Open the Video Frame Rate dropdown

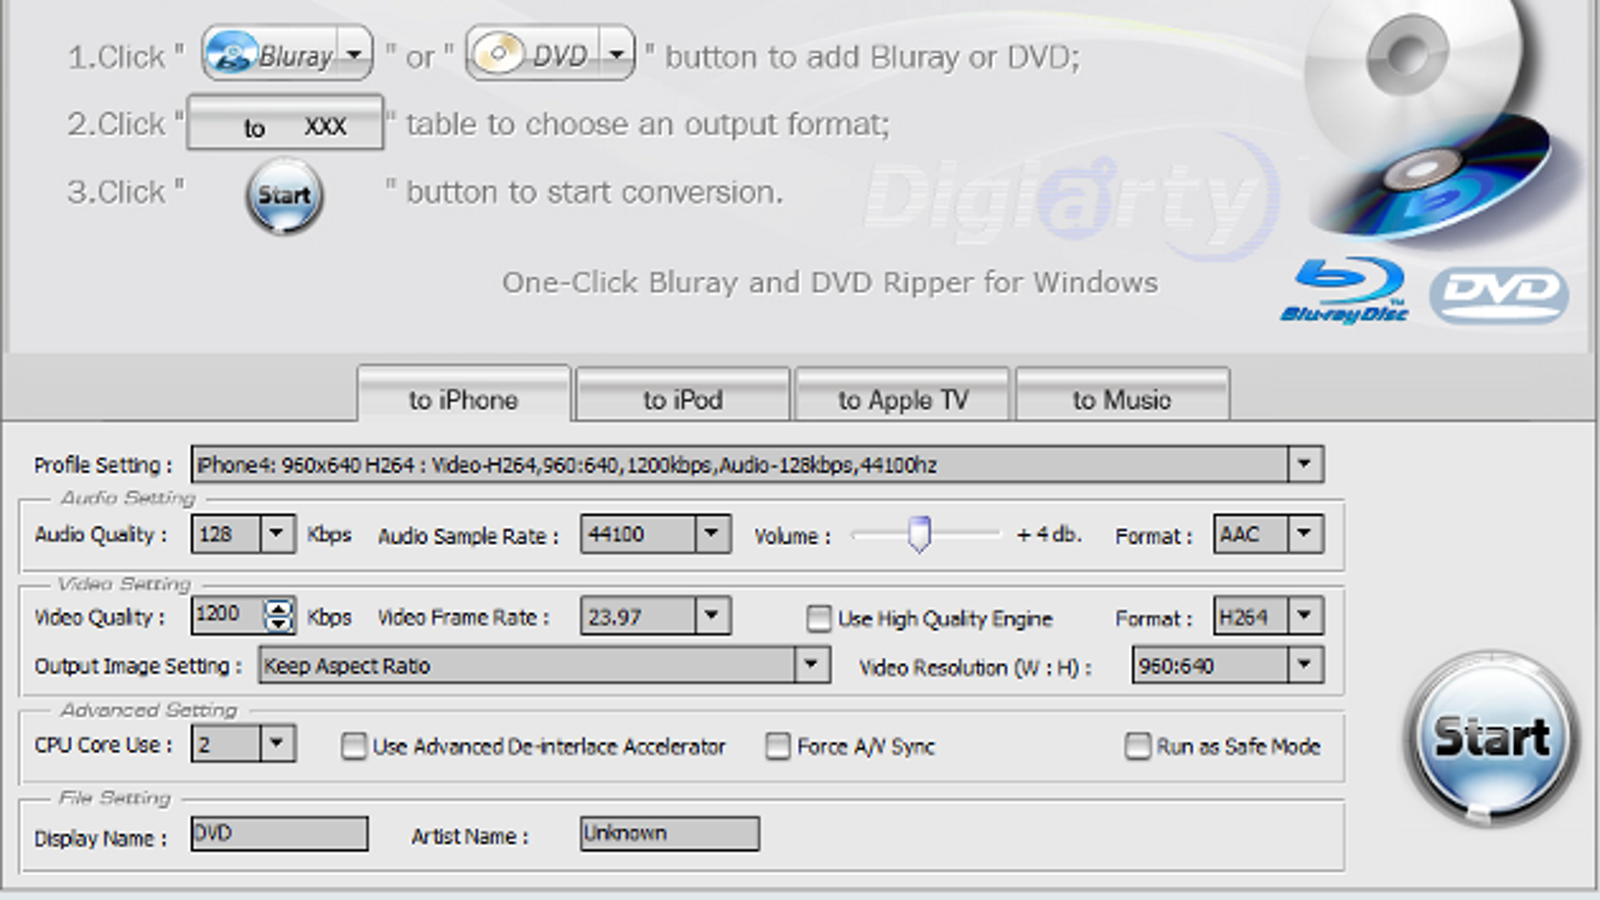click(711, 615)
